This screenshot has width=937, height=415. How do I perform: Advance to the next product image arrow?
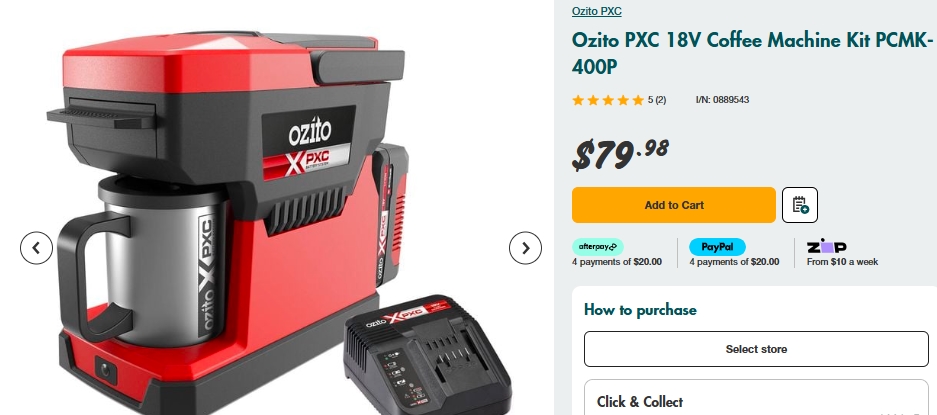[525, 248]
